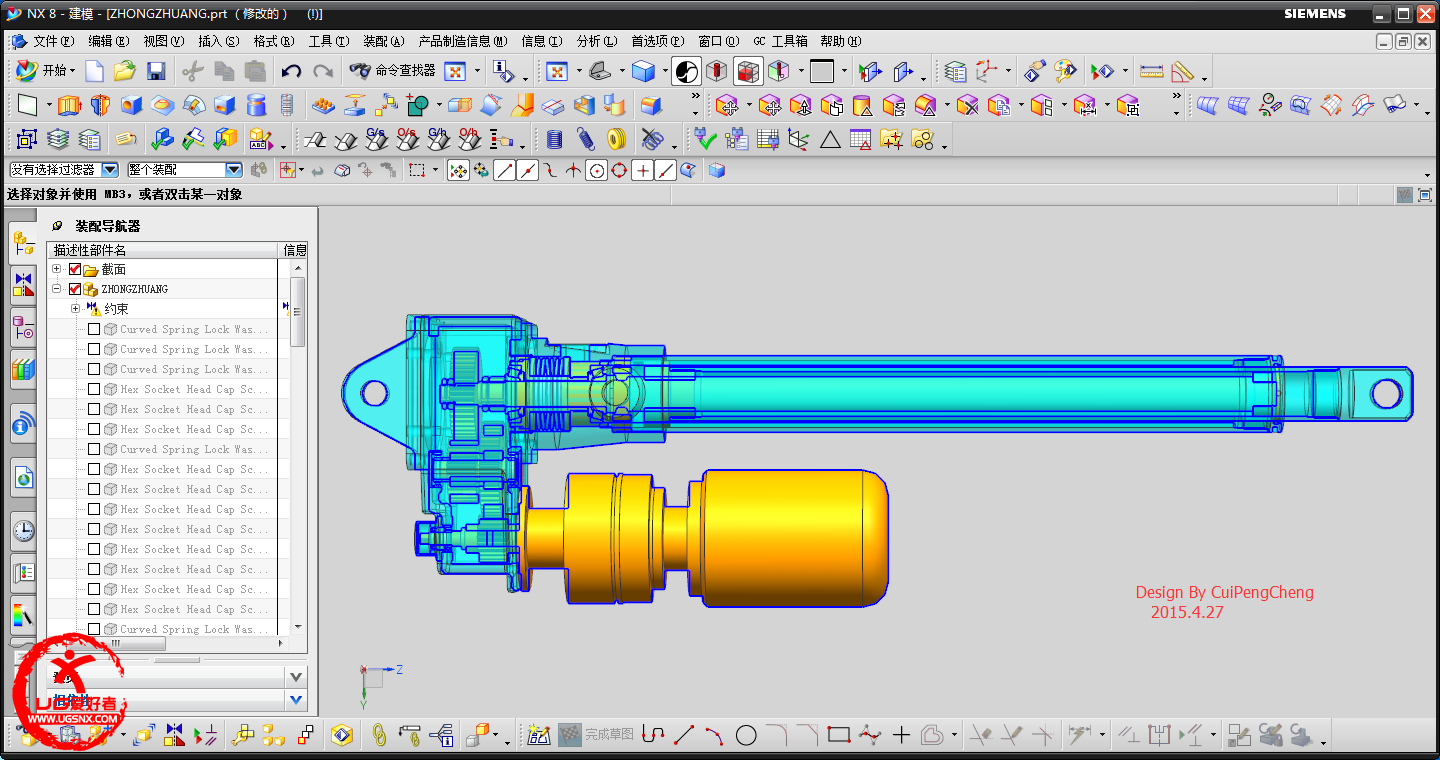Open the GC 工具箱 toolbox menu

[781, 41]
